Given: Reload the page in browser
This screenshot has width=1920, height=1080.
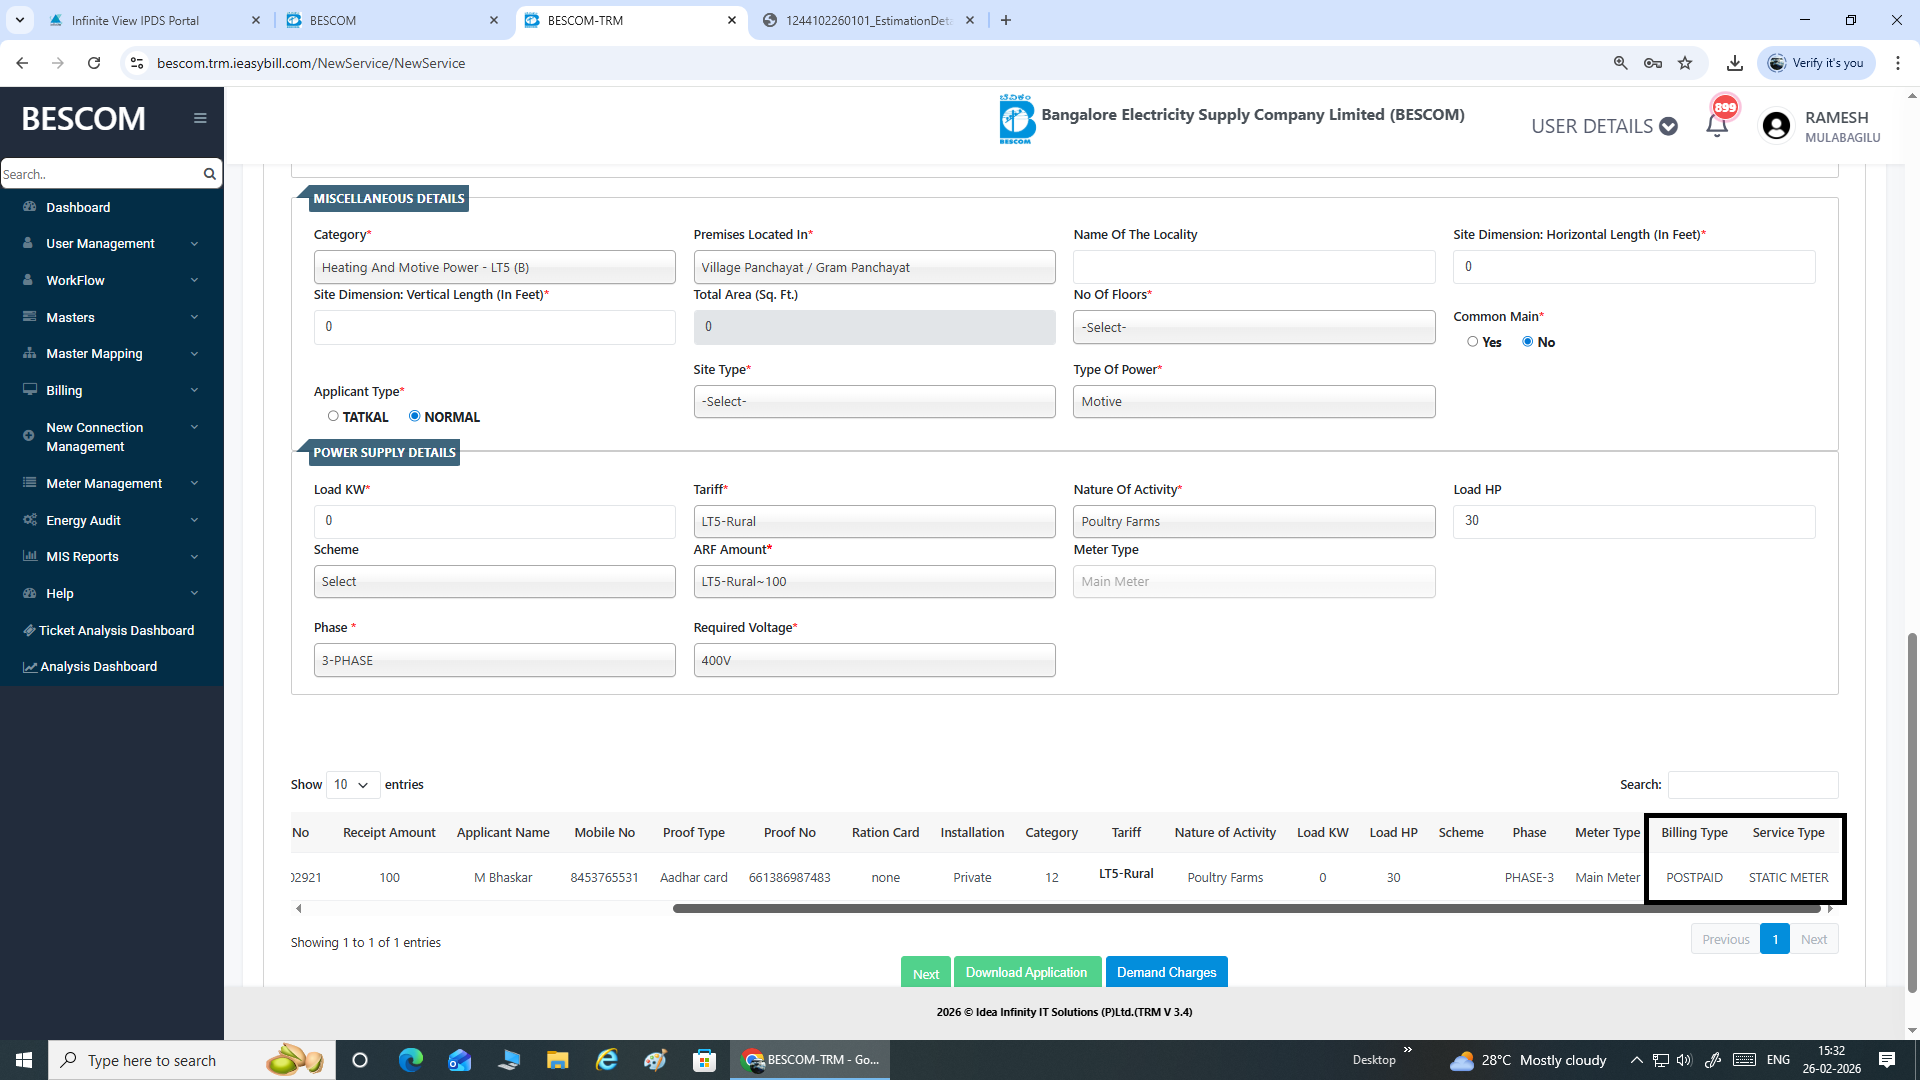Looking at the screenshot, I should coord(94,63).
